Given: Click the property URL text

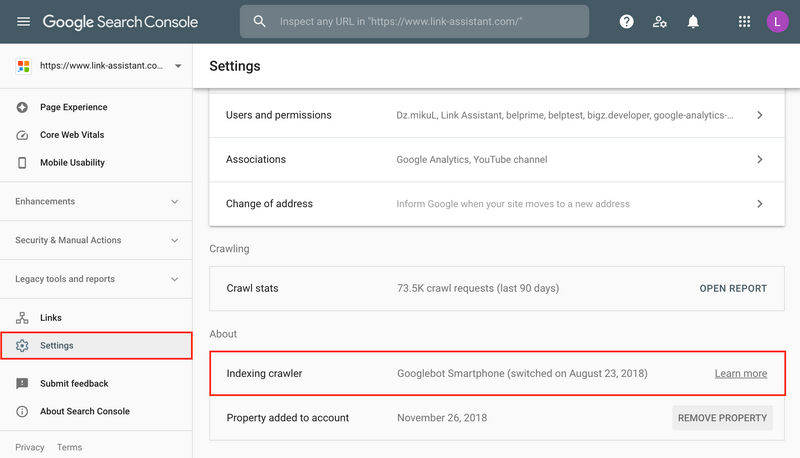Looking at the screenshot, I should pyautogui.click(x=102, y=66).
